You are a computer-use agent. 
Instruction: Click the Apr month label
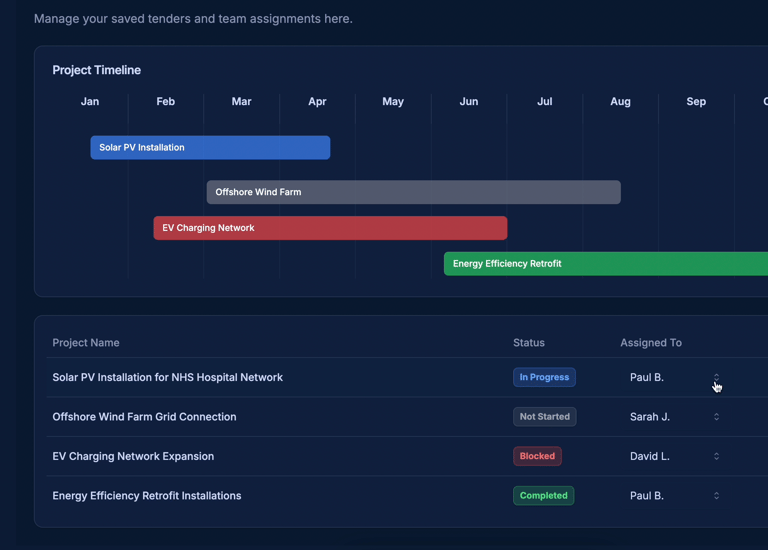pyautogui.click(x=317, y=101)
